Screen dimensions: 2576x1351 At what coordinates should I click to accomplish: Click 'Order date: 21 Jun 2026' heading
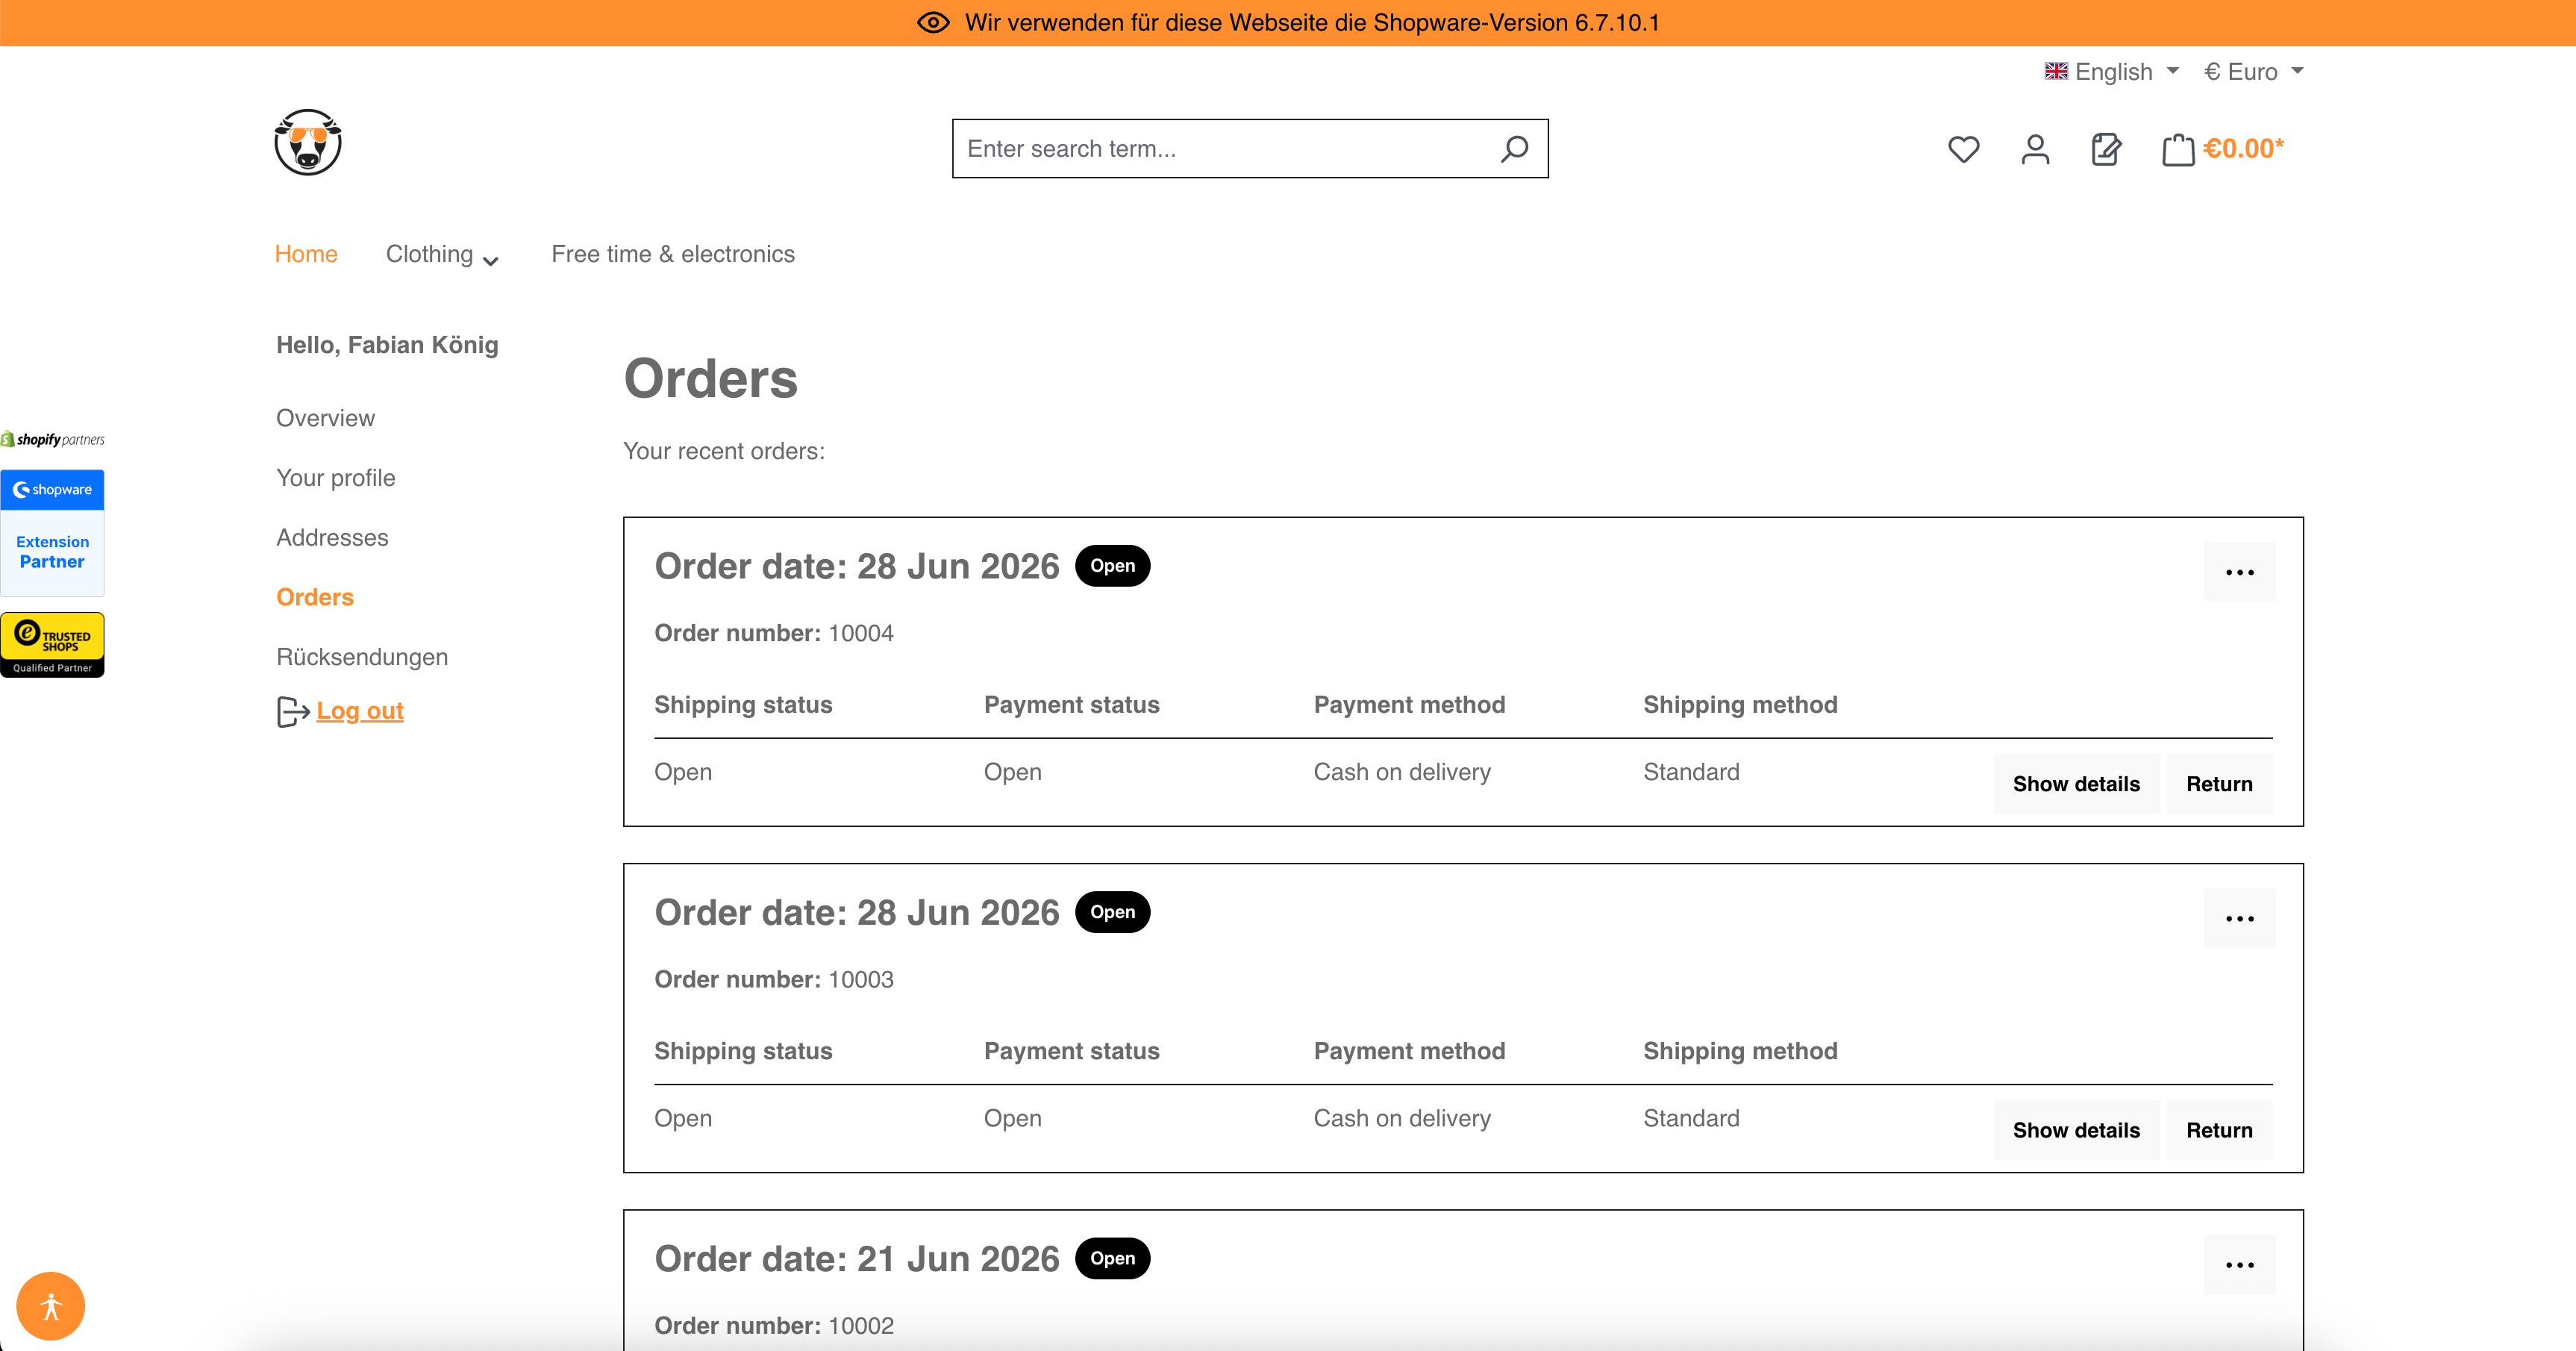(856, 1258)
